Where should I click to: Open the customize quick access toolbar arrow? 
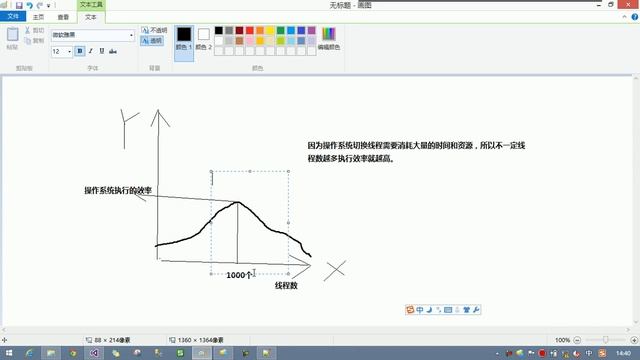pos(48,6)
